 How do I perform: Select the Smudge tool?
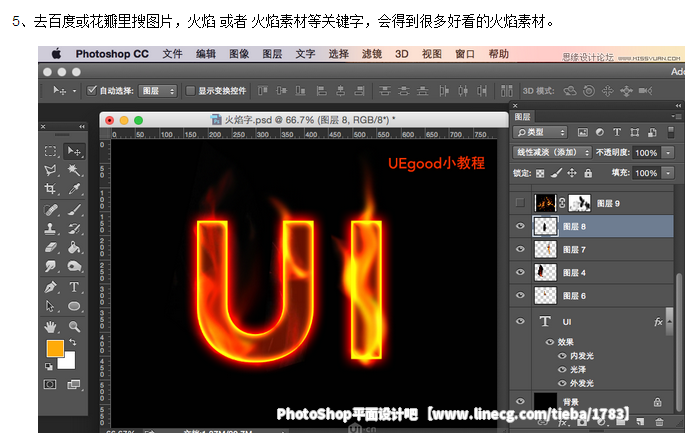[51, 266]
